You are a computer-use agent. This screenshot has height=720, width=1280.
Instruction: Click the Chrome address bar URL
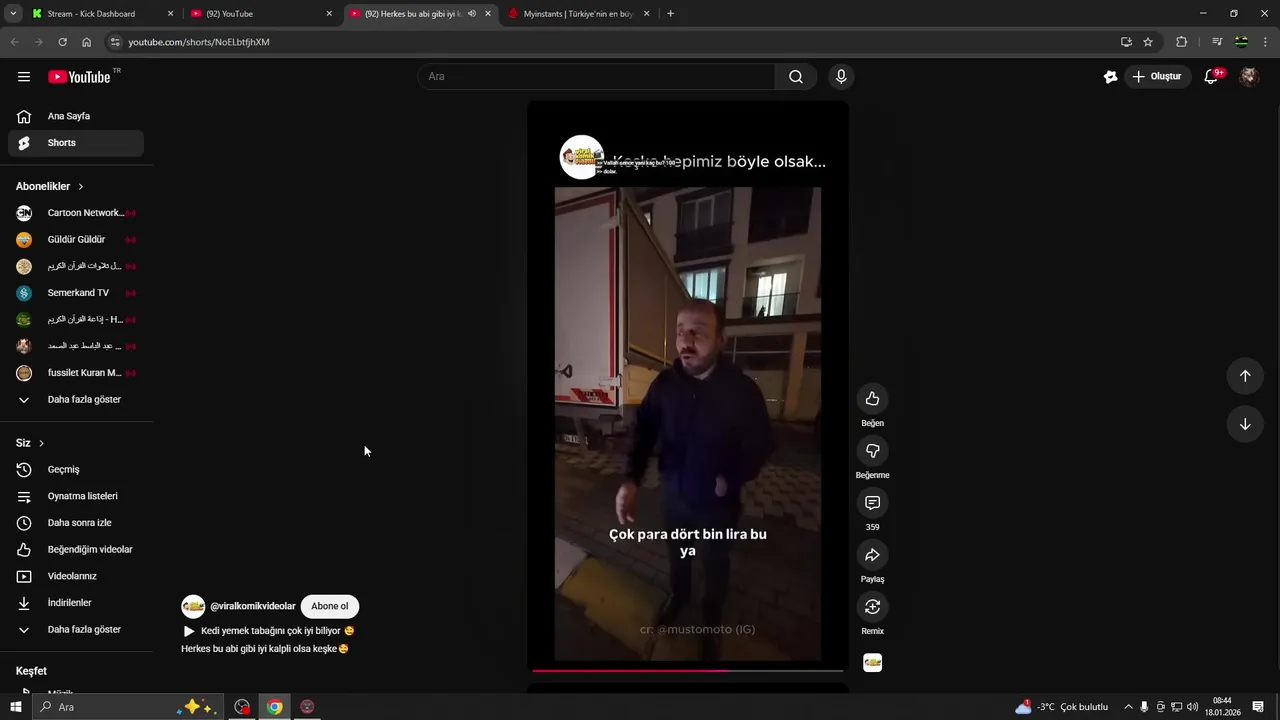[199, 42]
